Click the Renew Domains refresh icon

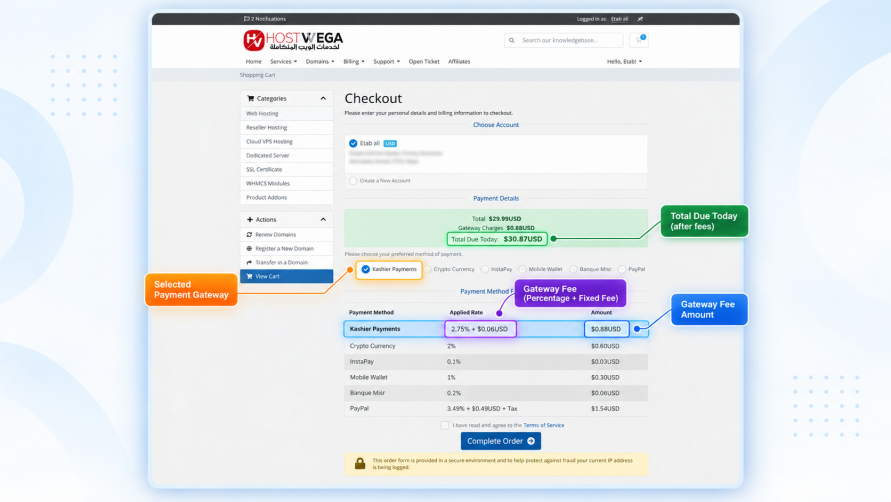249,234
